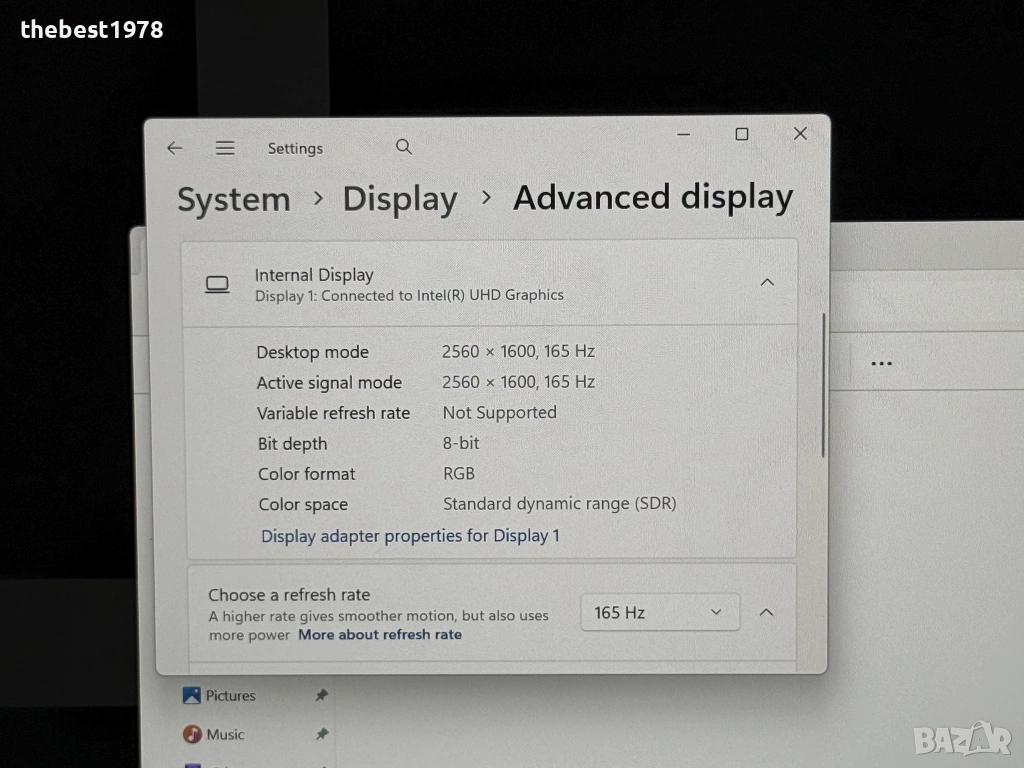Click the pin icon next to Music

pos(321,735)
